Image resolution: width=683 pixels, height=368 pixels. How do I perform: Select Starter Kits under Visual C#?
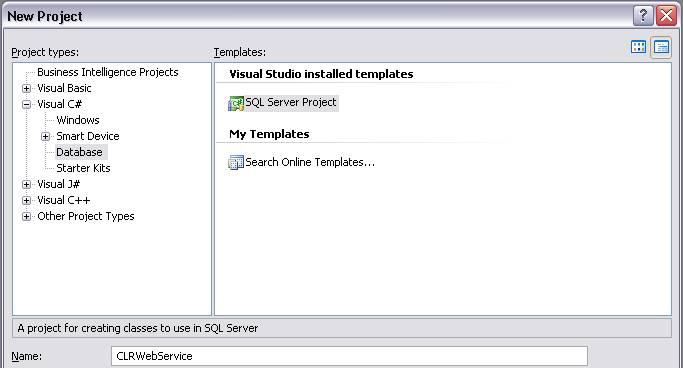click(83, 168)
